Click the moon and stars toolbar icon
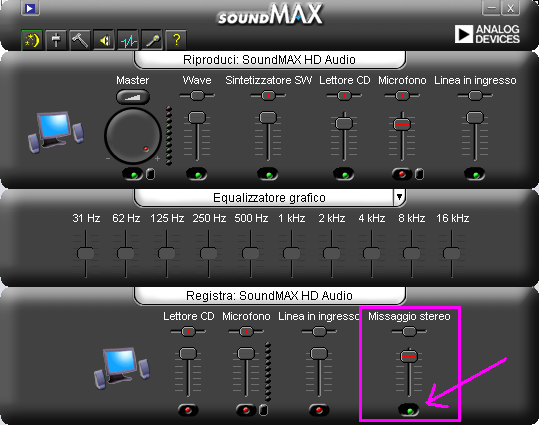 [x=32, y=40]
